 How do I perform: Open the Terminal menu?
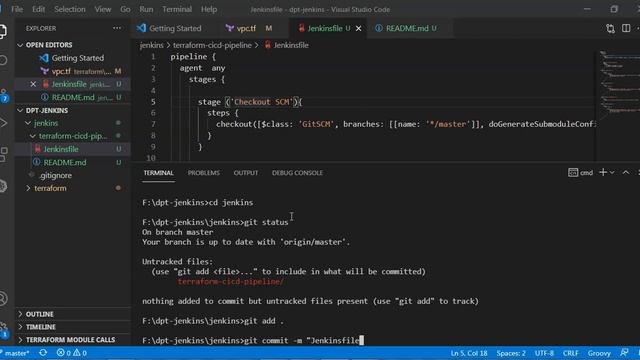177,9
